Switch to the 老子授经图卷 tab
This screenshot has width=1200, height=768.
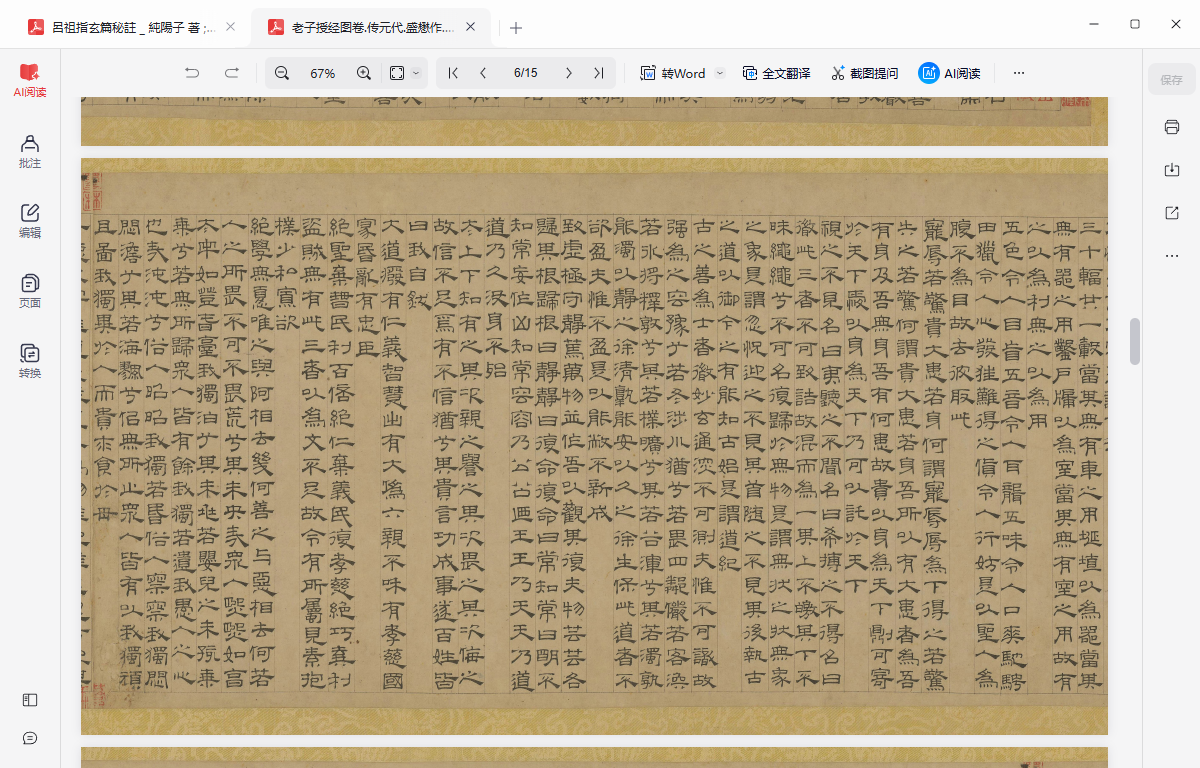361,28
